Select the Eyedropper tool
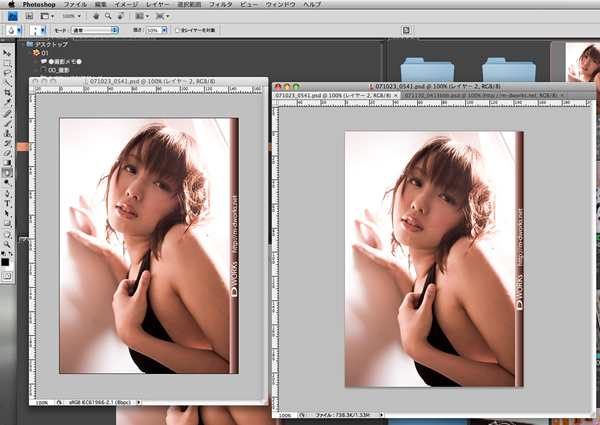This screenshot has width=600, height=425. (7, 103)
